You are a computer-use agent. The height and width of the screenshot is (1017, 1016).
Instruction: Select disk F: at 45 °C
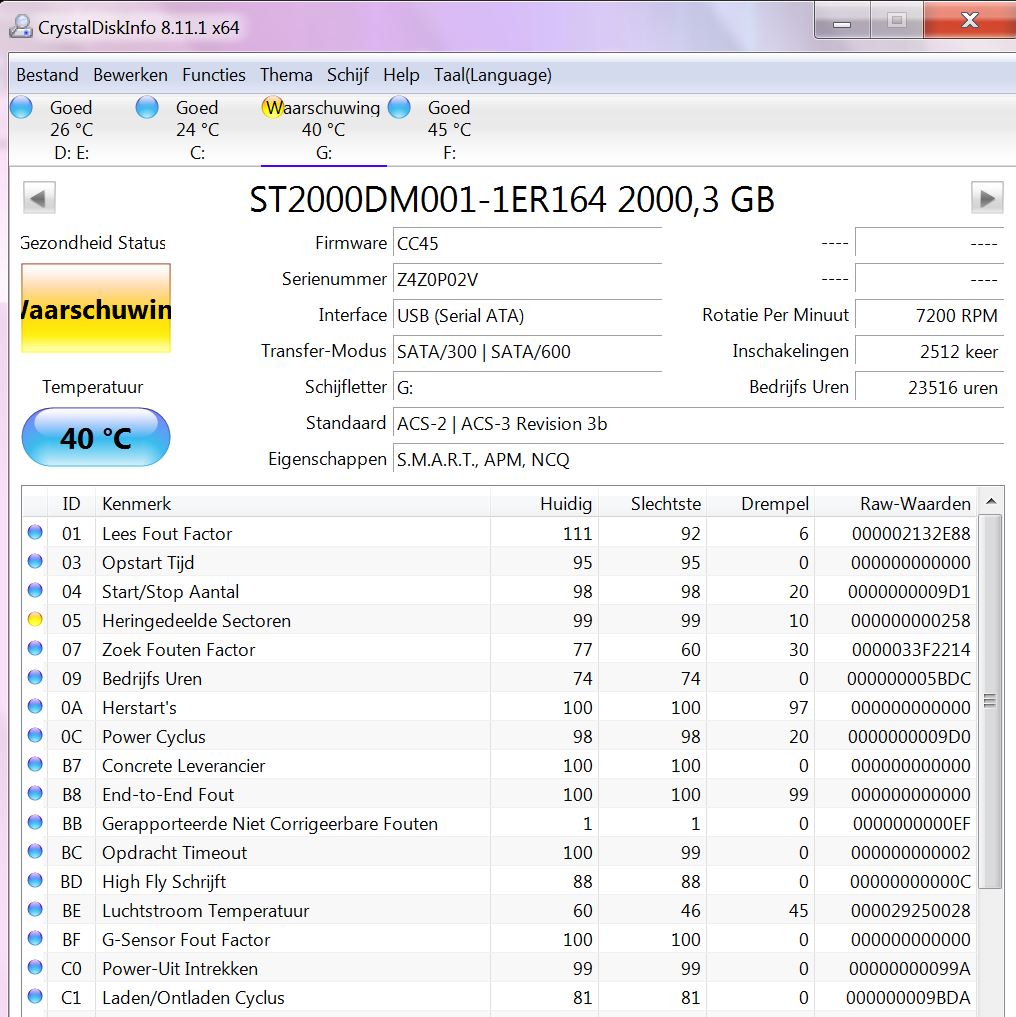pos(449,130)
